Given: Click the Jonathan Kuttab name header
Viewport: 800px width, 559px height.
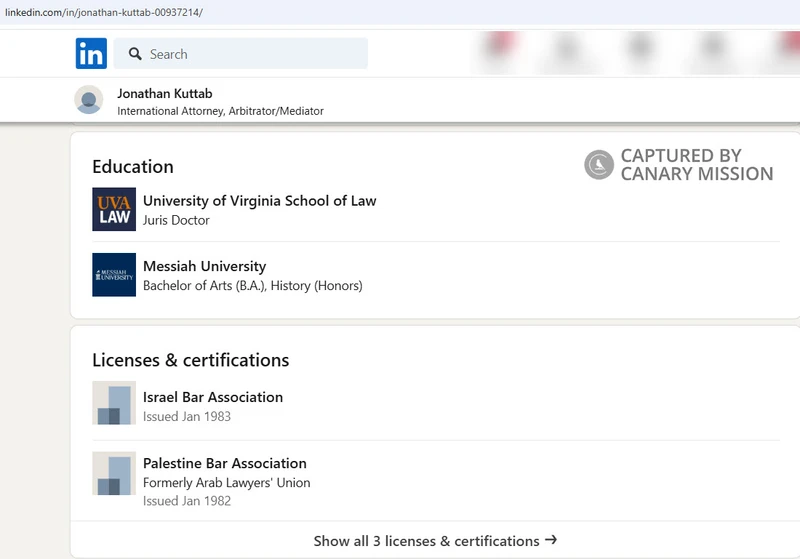Looking at the screenshot, I should (165, 93).
